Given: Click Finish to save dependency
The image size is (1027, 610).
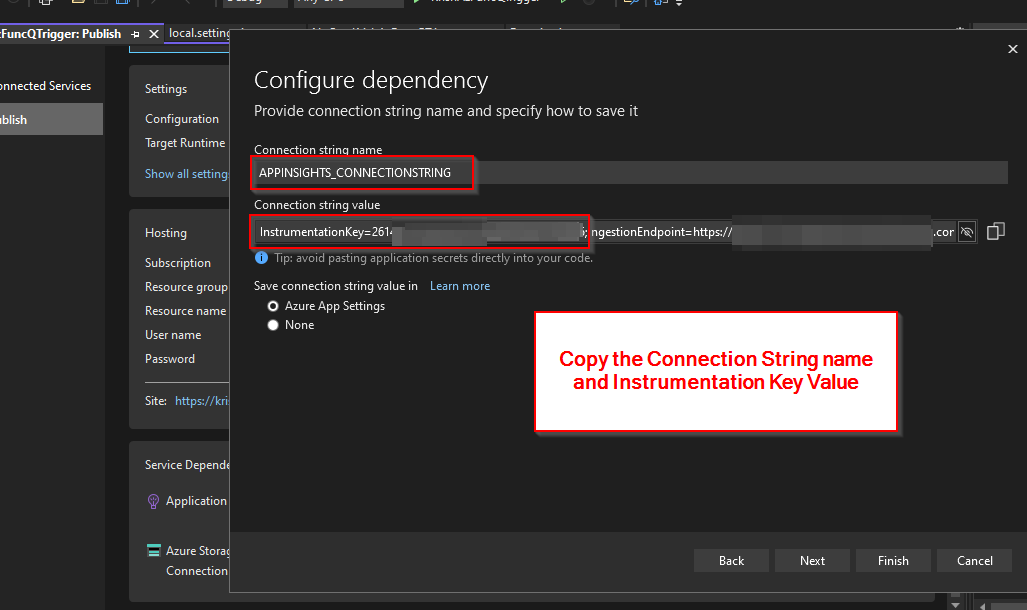Looking at the screenshot, I should click(x=893, y=560).
